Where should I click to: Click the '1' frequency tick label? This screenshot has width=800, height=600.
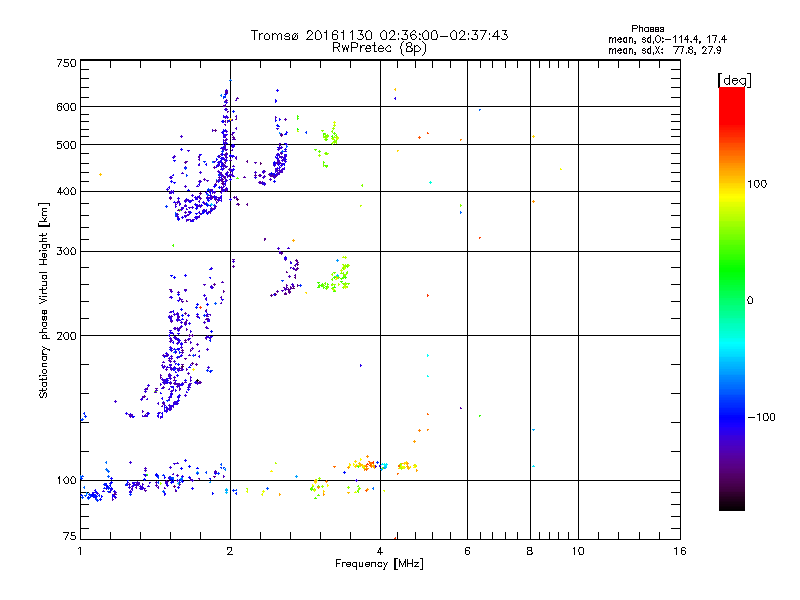pyautogui.click(x=80, y=551)
